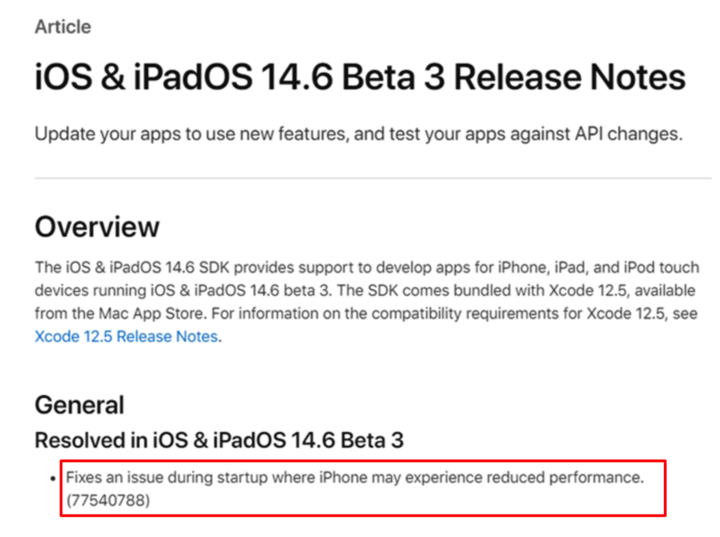
Task: Open the Xcode 12.5 Release Notes link
Action: point(126,336)
